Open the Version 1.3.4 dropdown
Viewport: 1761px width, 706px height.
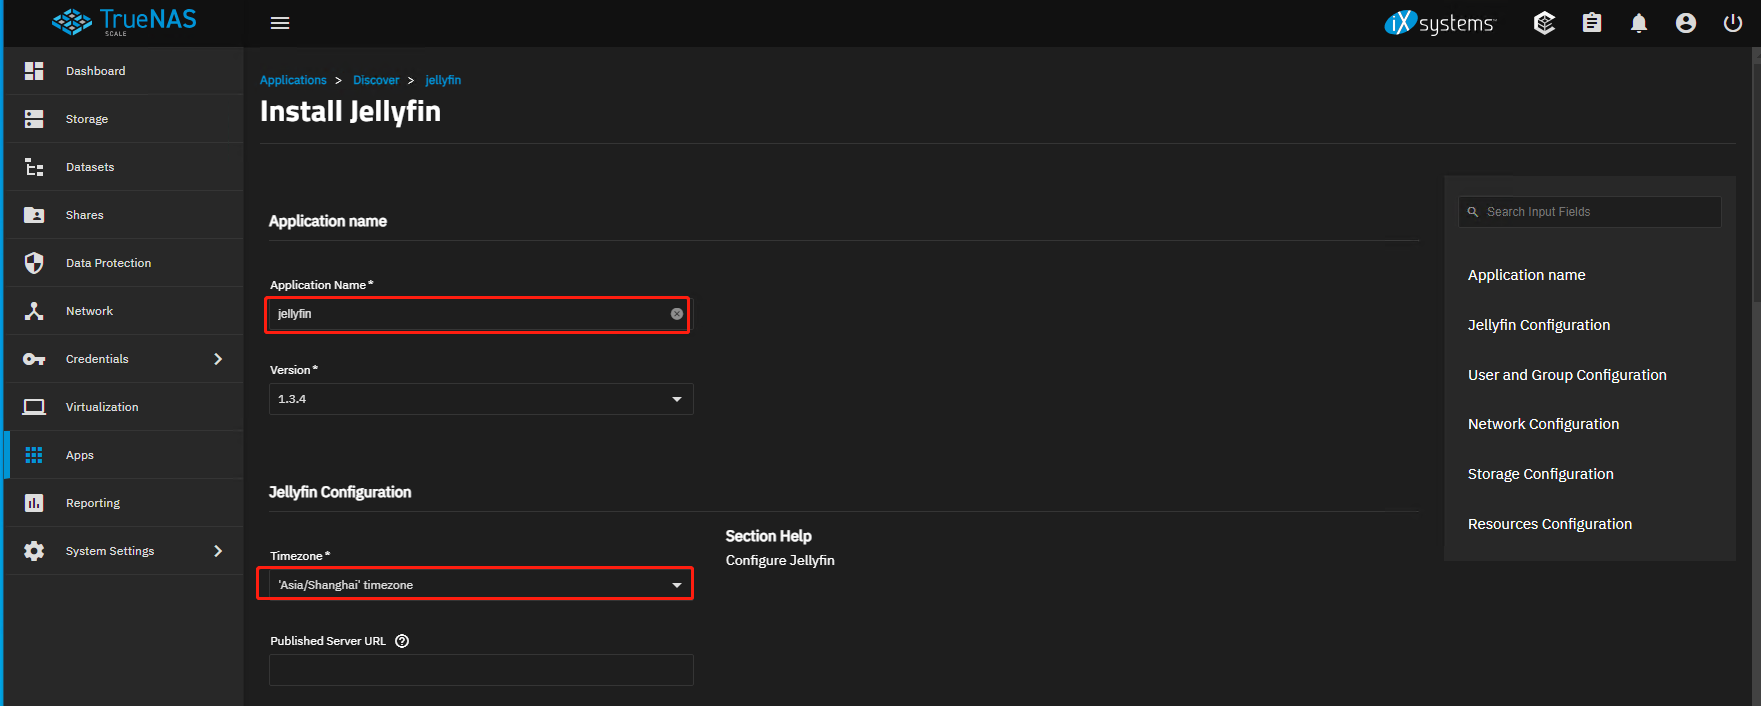coord(481,399)
